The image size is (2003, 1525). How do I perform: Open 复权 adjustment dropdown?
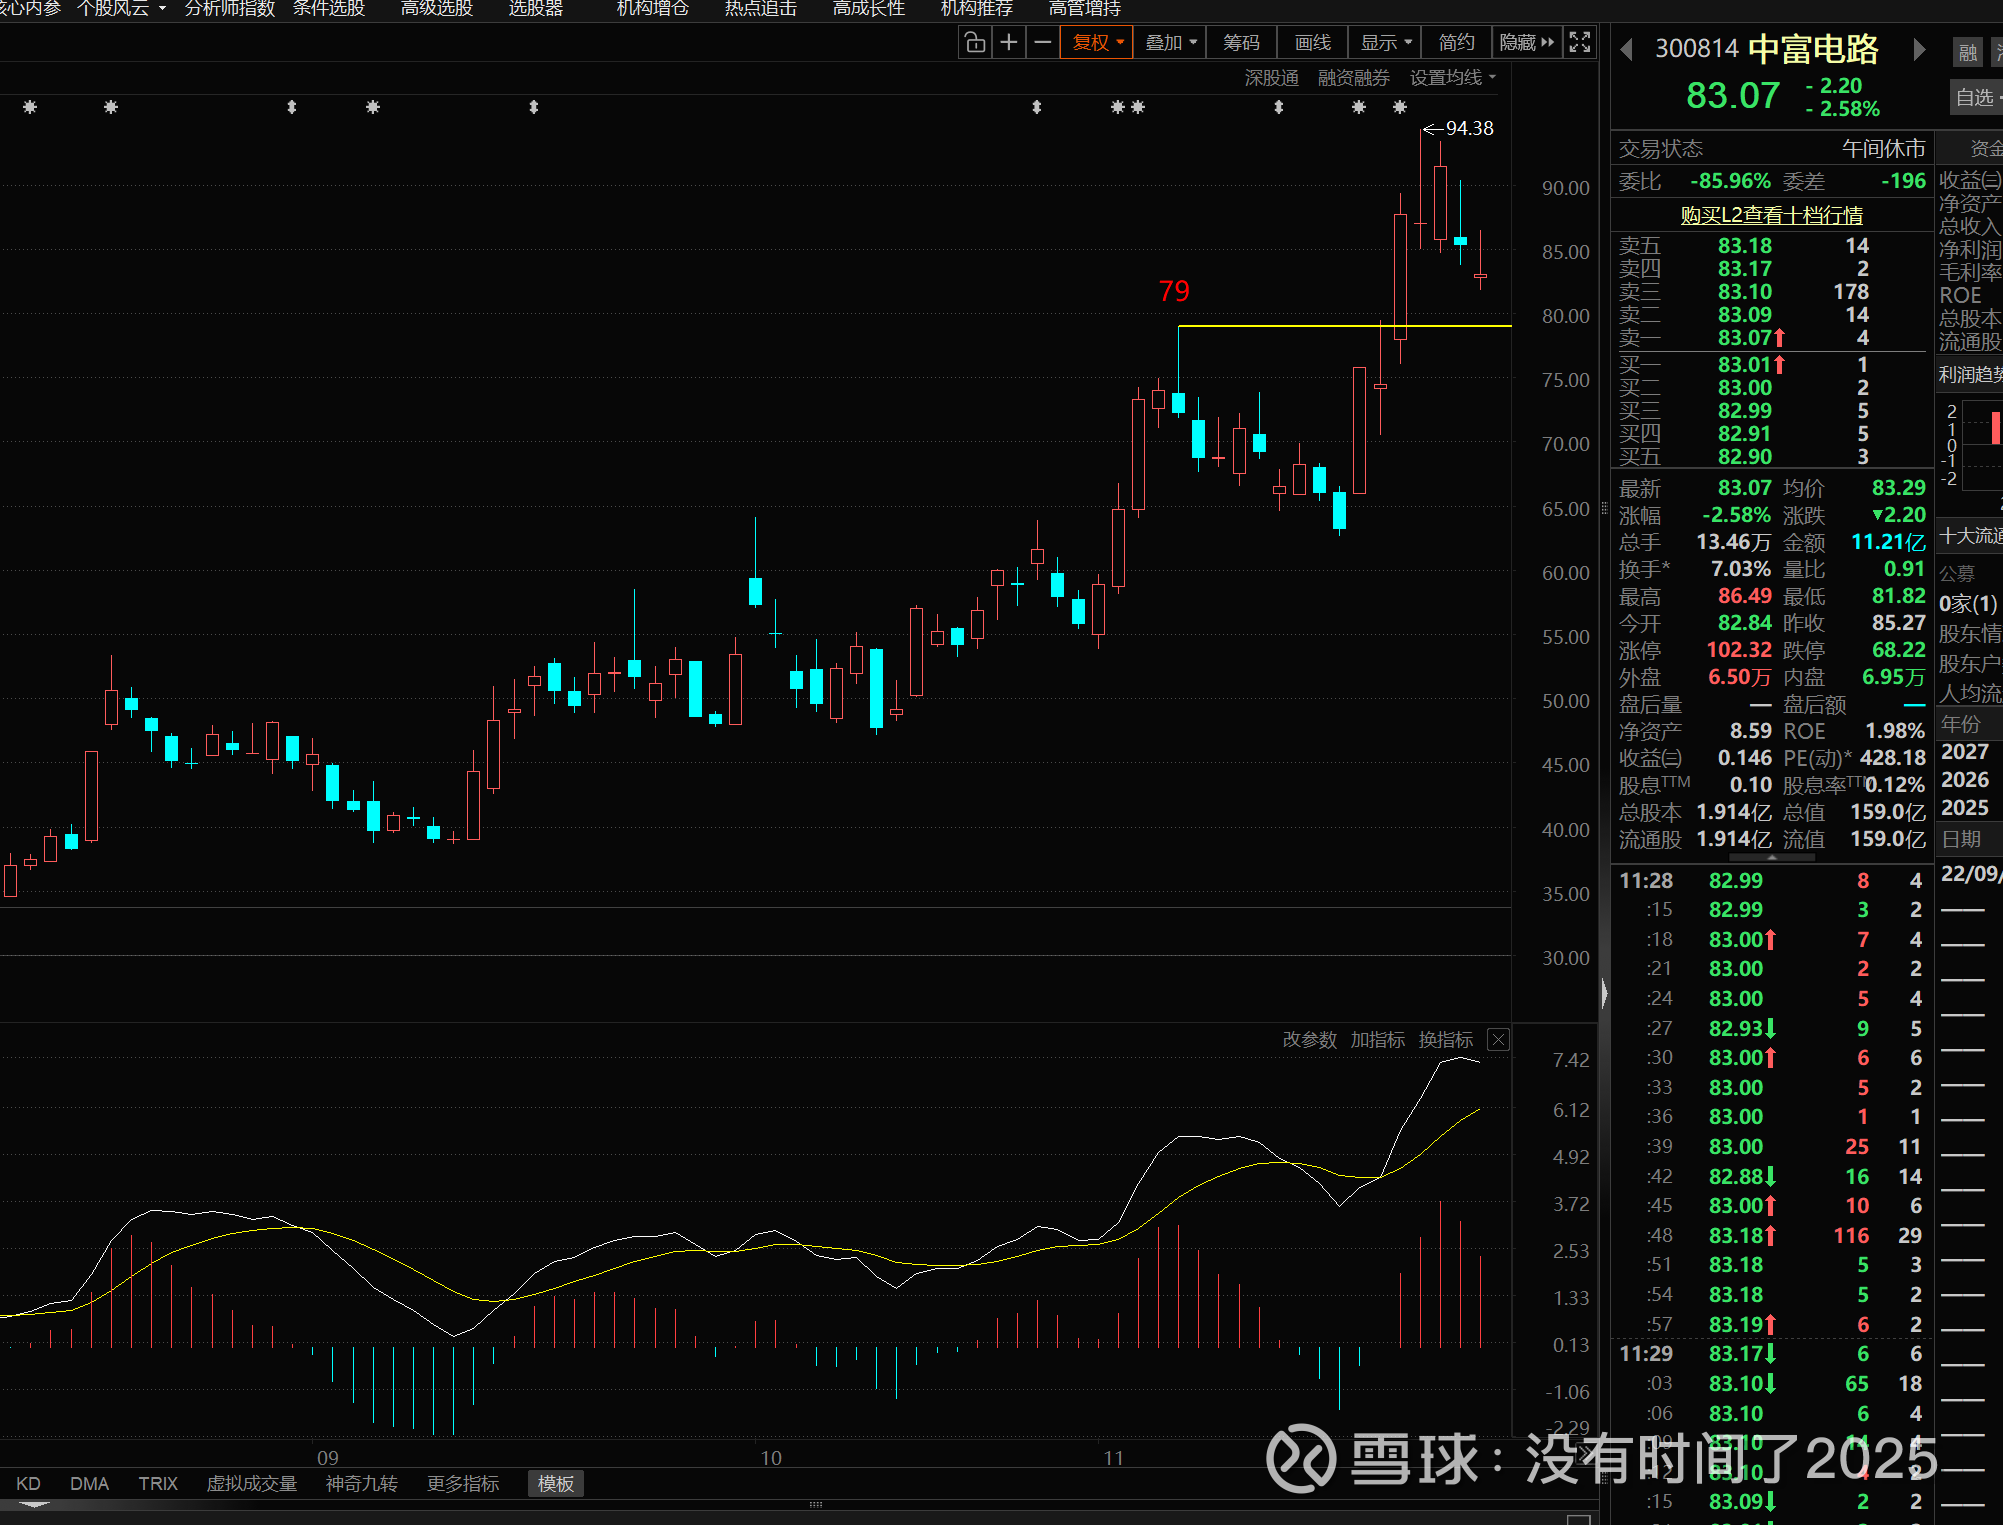[x=1097, y=43]
